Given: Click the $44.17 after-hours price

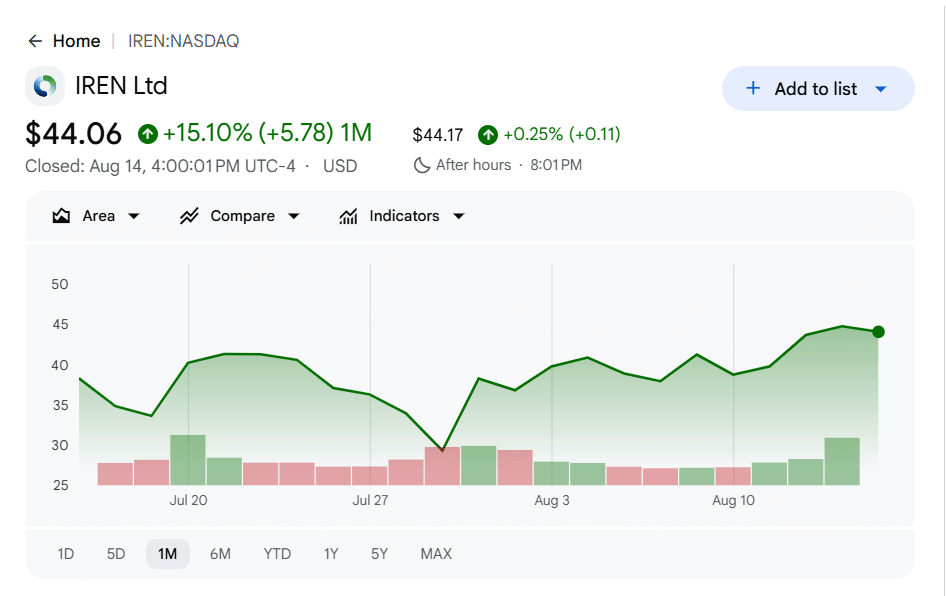Looking at the screenshot, I should (438, 135).
